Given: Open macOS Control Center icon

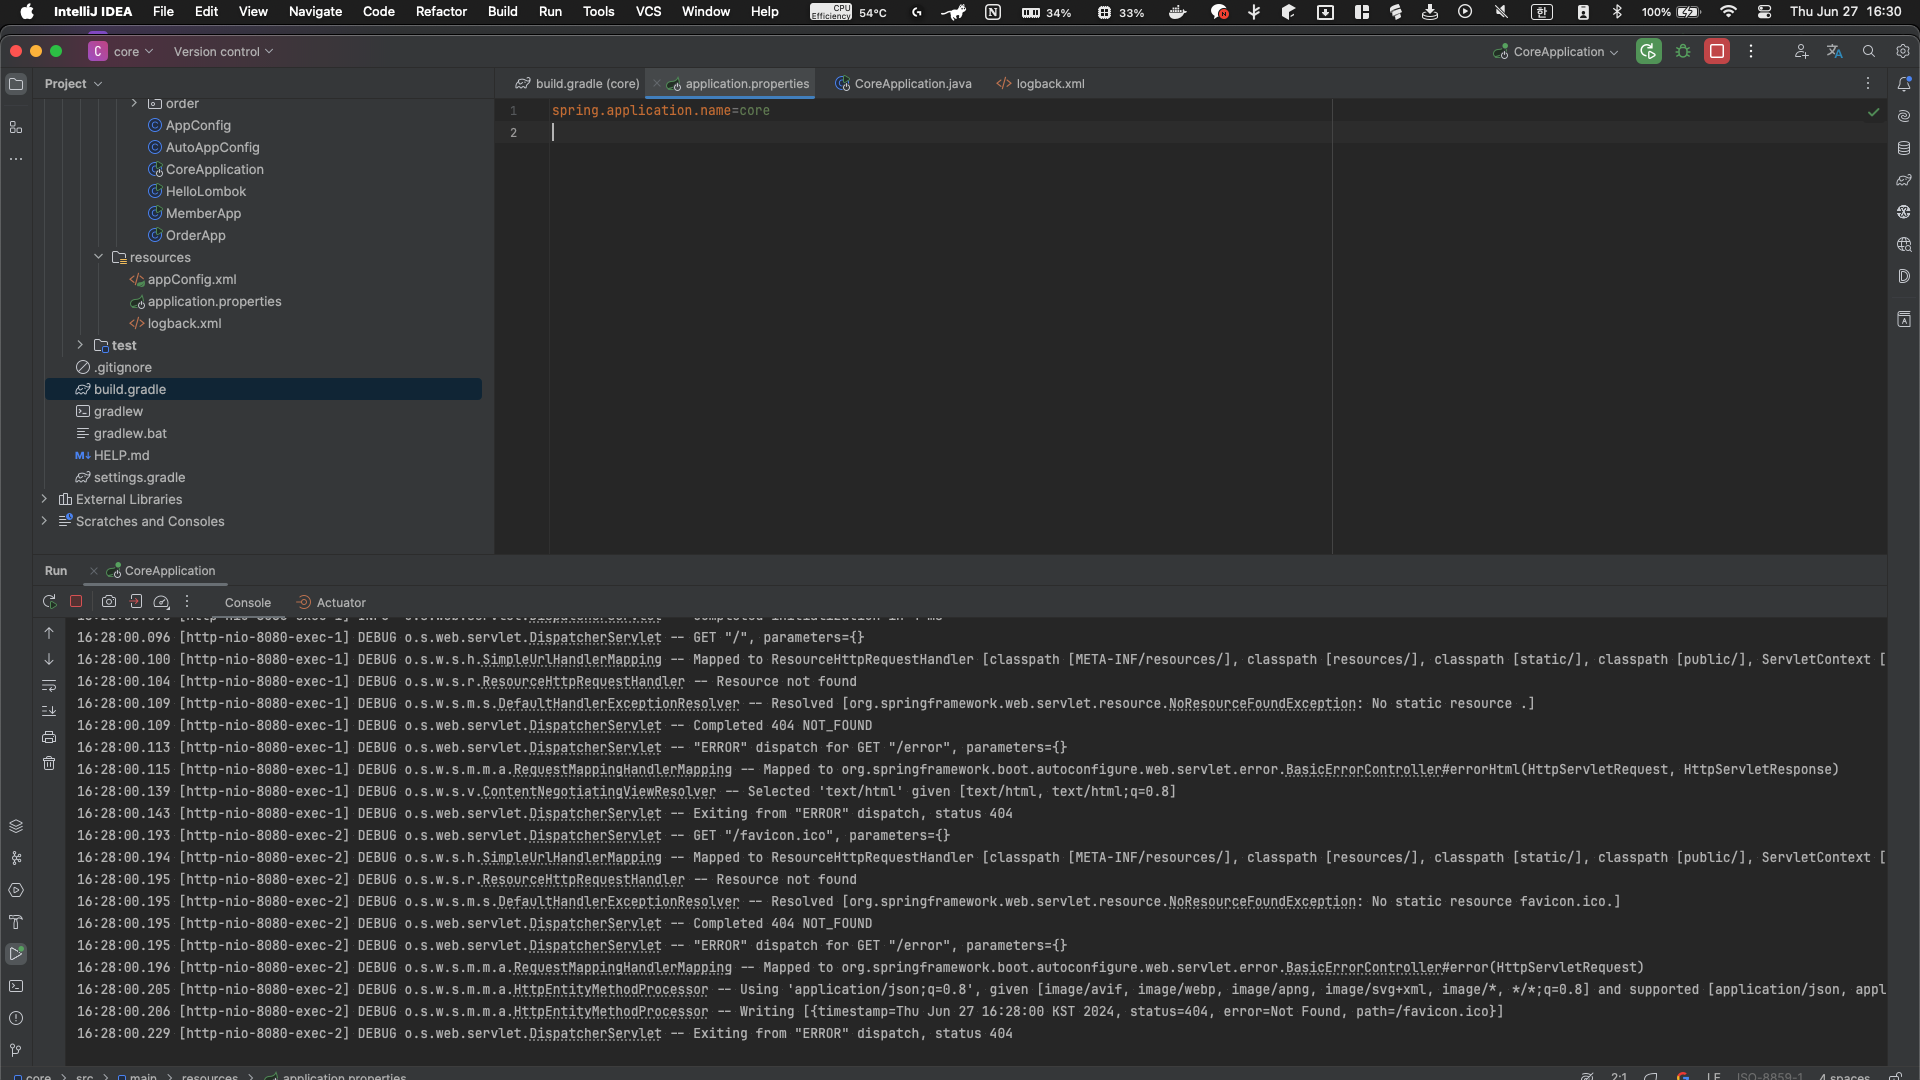Looking at the screenshot, I should (x=1764, y=12).
